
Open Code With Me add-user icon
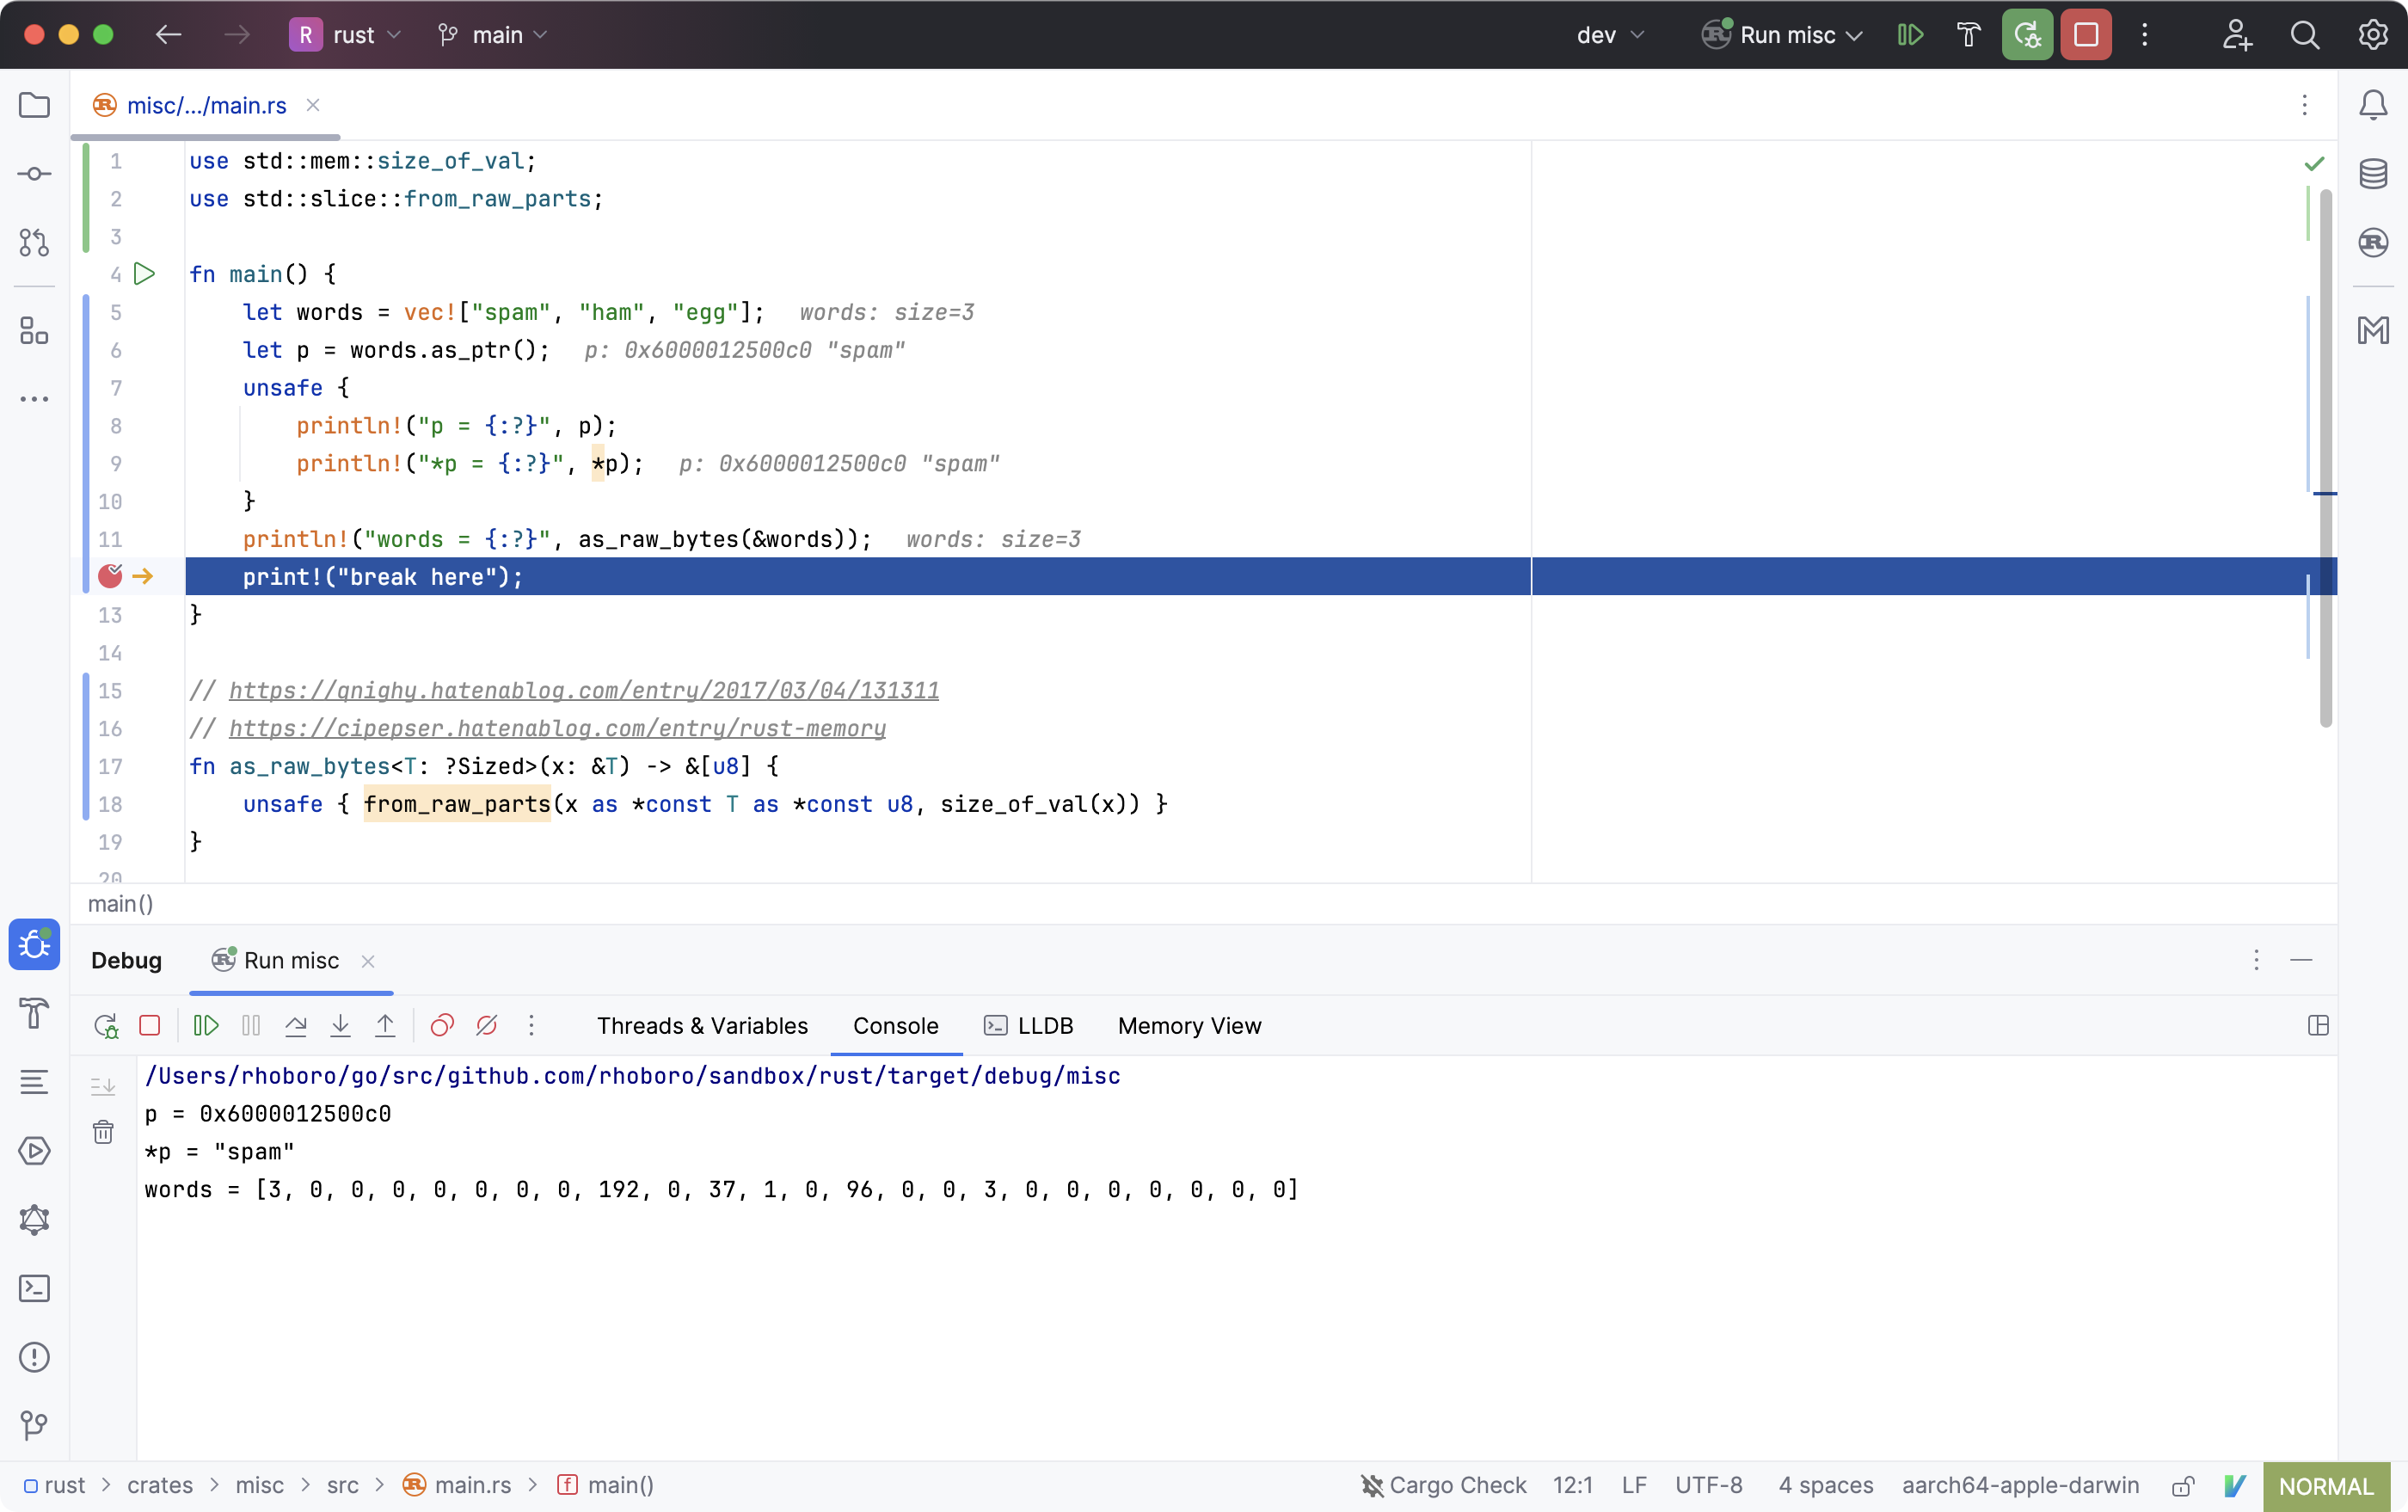pos(2237,35)
